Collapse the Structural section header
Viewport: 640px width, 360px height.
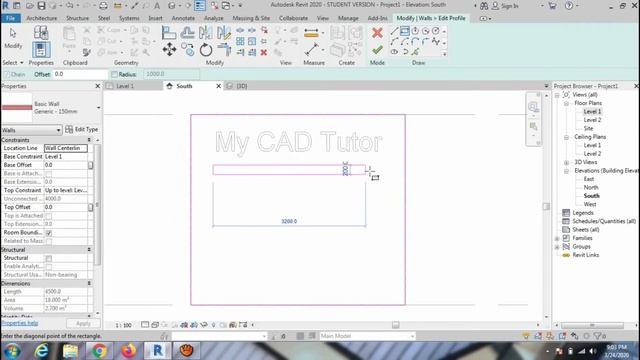pyautogui.click(x=89, y=249)
